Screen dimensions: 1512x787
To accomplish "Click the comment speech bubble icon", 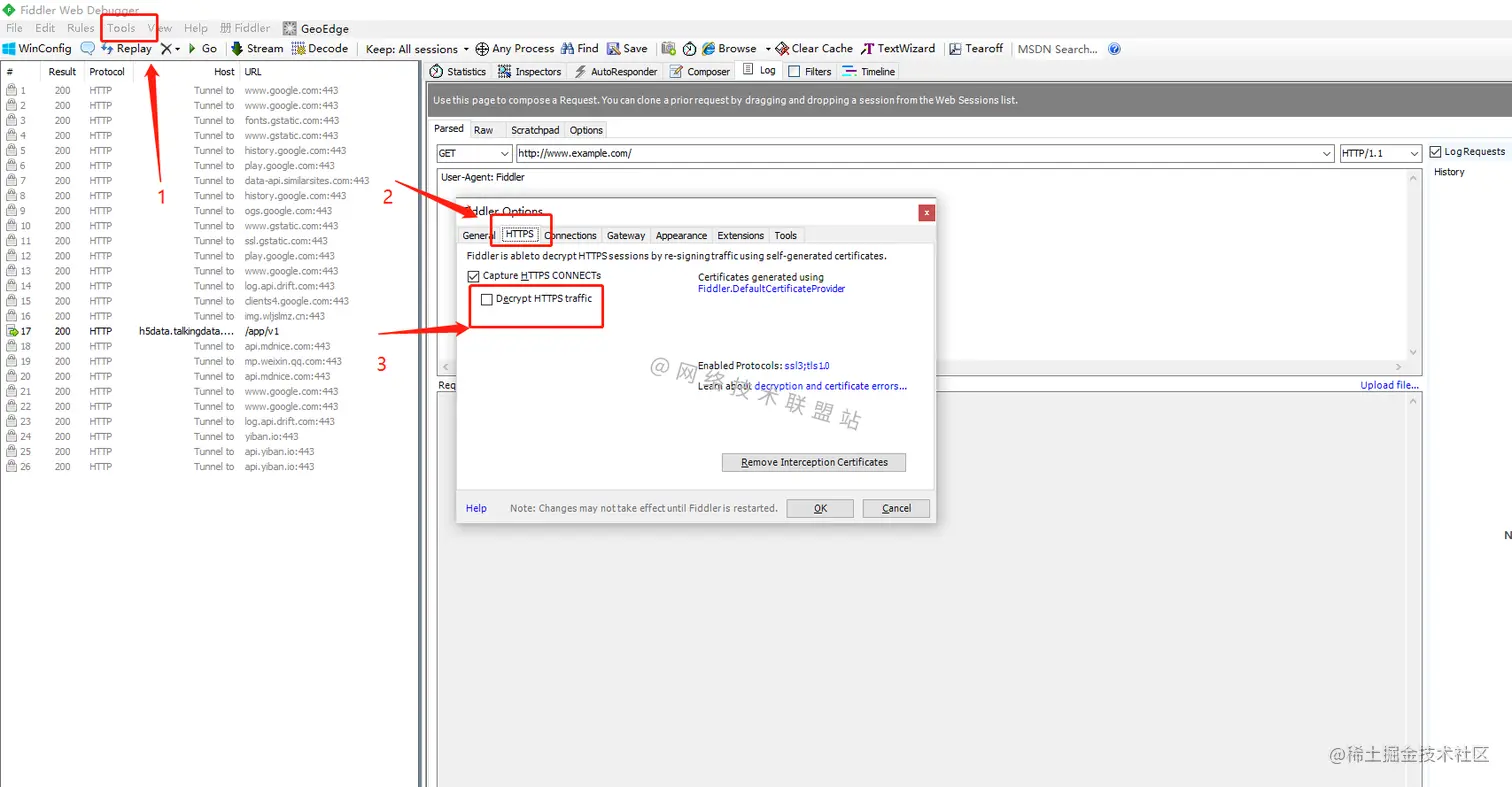I will [x=88, y=48].
